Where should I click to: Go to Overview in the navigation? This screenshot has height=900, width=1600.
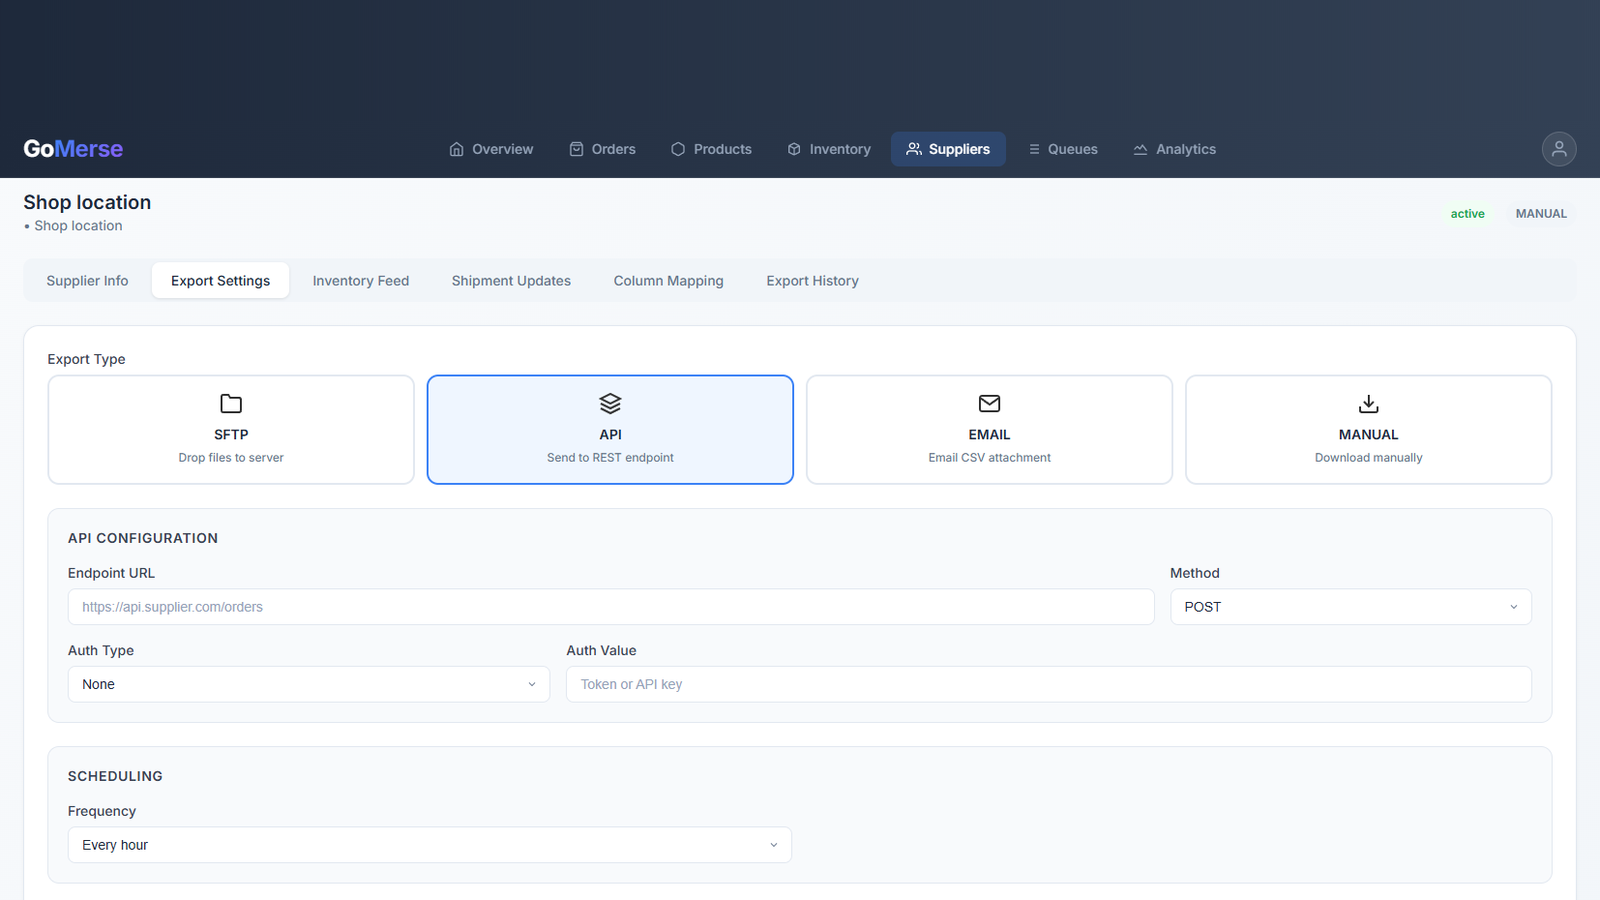(491, 149)
